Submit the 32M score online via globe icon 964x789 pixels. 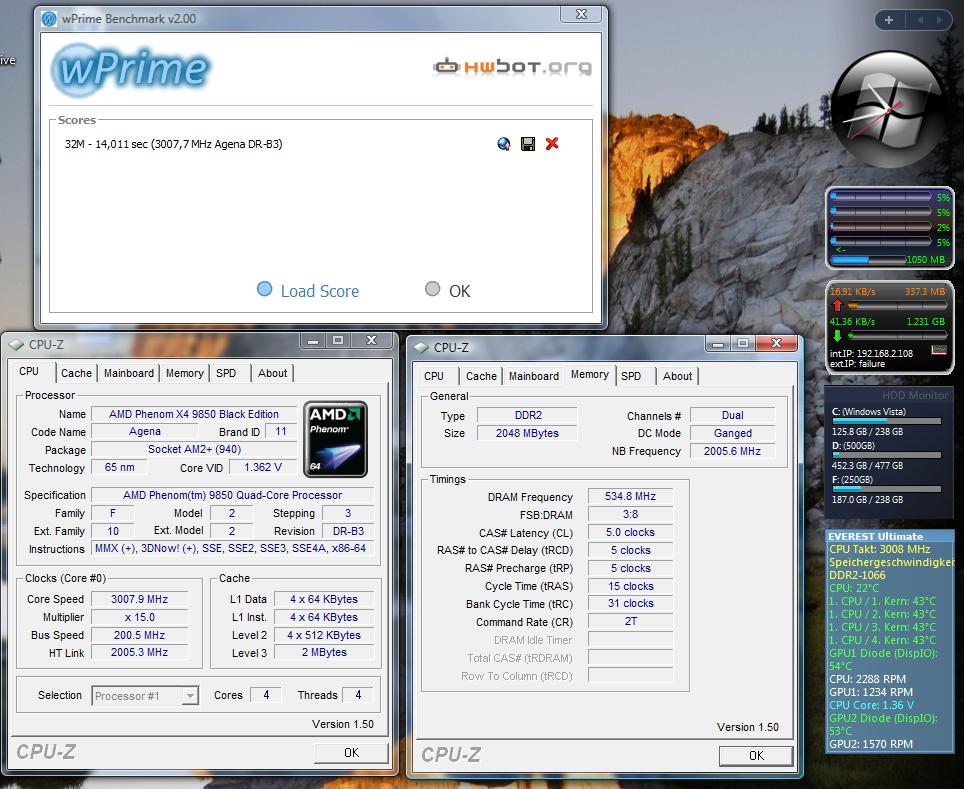pyautogui.click(x=504, y=144)
